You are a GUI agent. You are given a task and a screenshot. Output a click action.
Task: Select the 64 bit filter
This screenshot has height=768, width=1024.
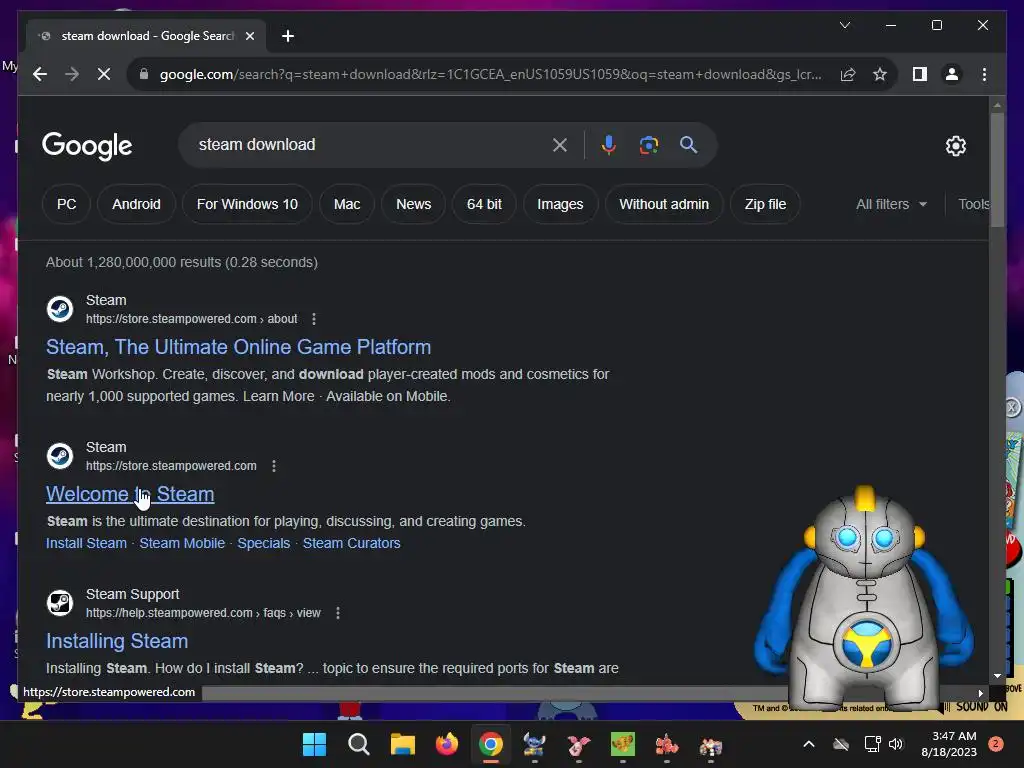(484, 204)
